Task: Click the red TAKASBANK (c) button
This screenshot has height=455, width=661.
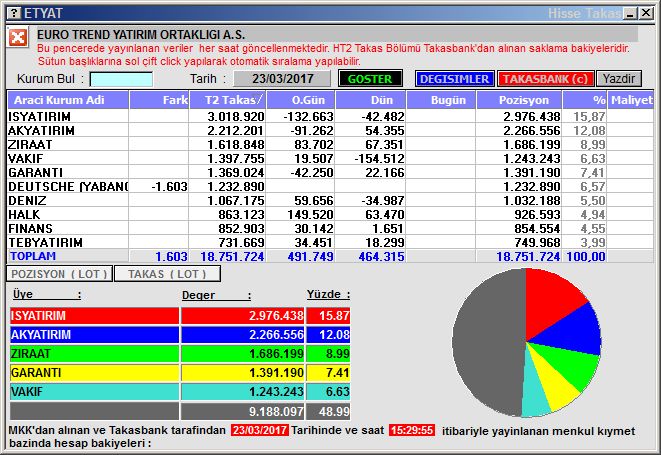Action: coord(545,78)
